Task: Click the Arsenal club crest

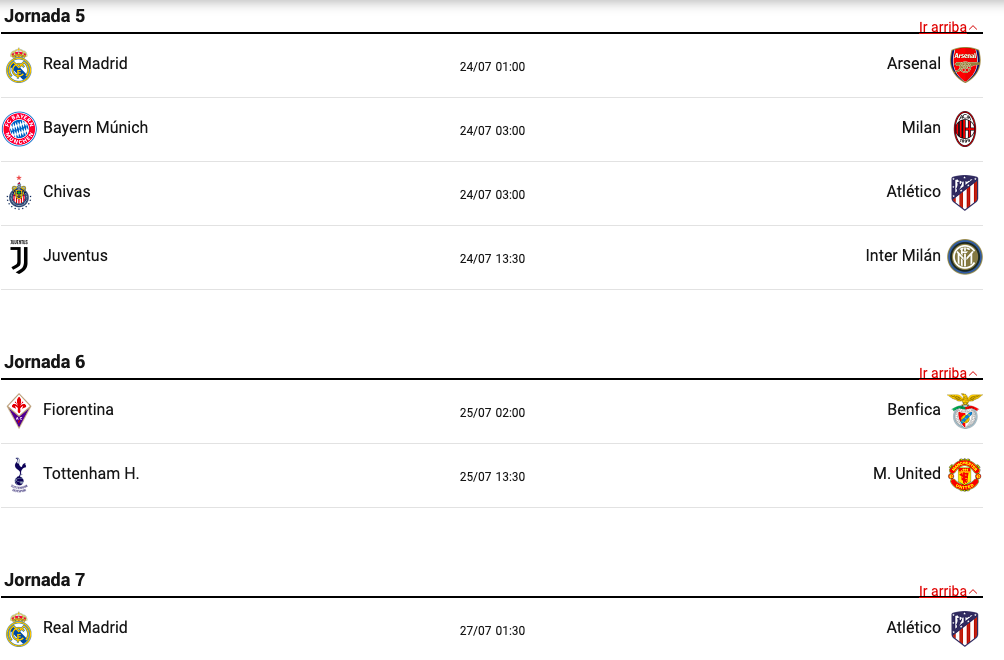Action: pyautogui.click(x=965, y=65)
